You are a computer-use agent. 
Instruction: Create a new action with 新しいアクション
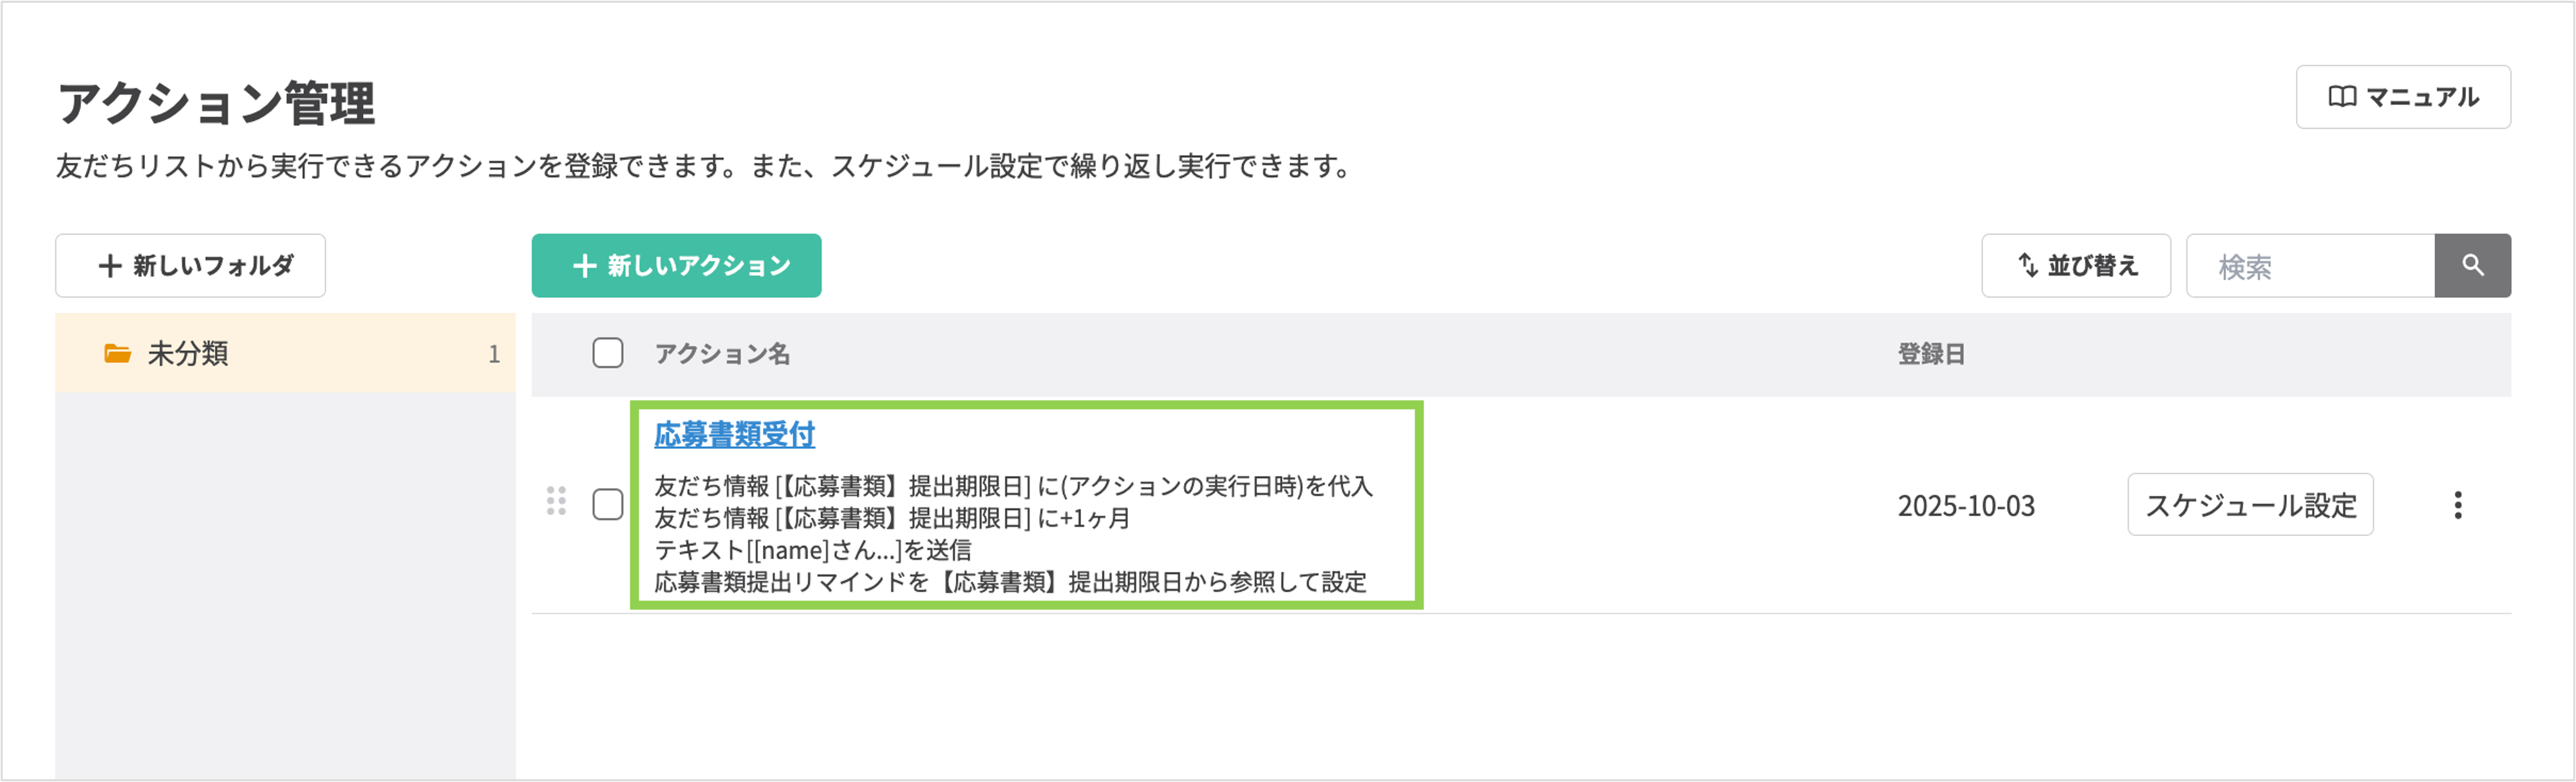pyautogui.click(x=676, y=265)
